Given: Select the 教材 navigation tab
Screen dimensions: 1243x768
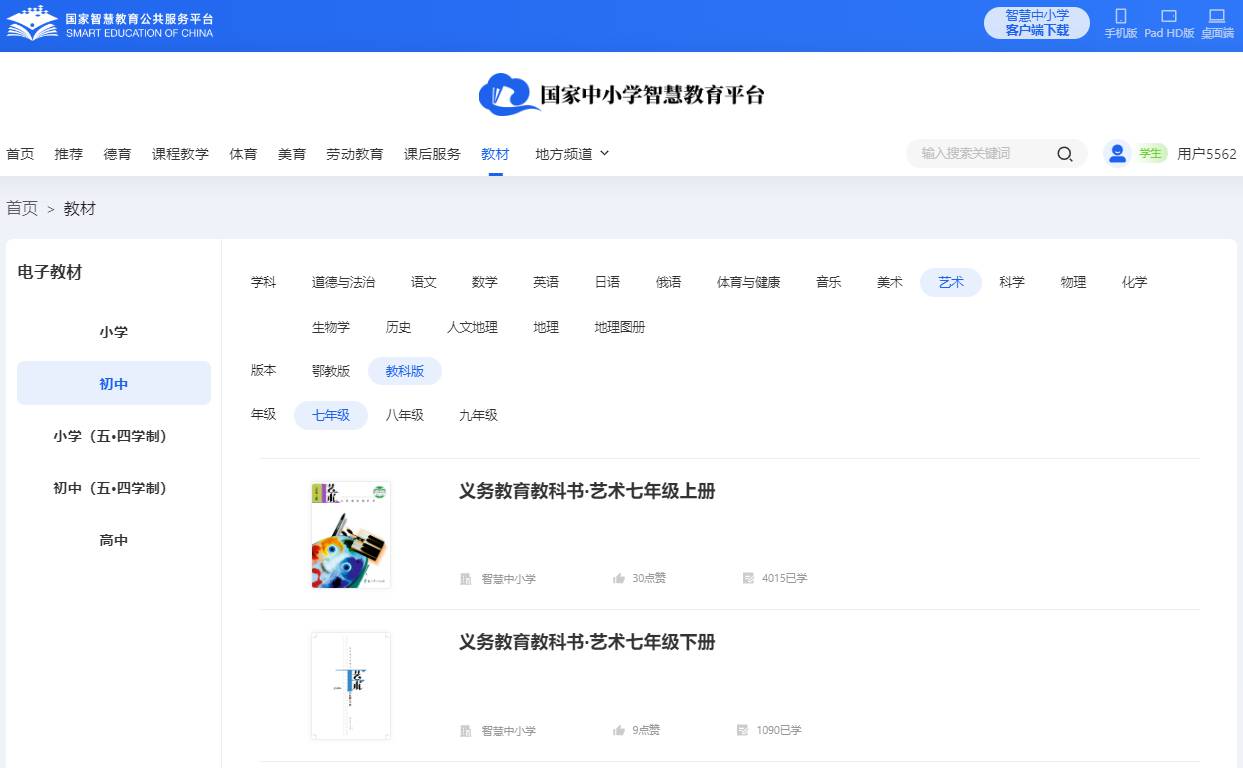Looking at the screenshot, I should 495,154.
